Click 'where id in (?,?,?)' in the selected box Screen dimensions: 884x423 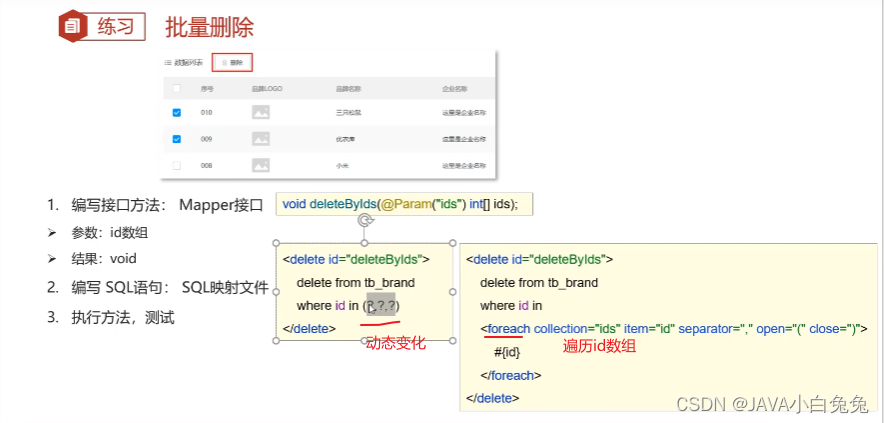[348, 306]
